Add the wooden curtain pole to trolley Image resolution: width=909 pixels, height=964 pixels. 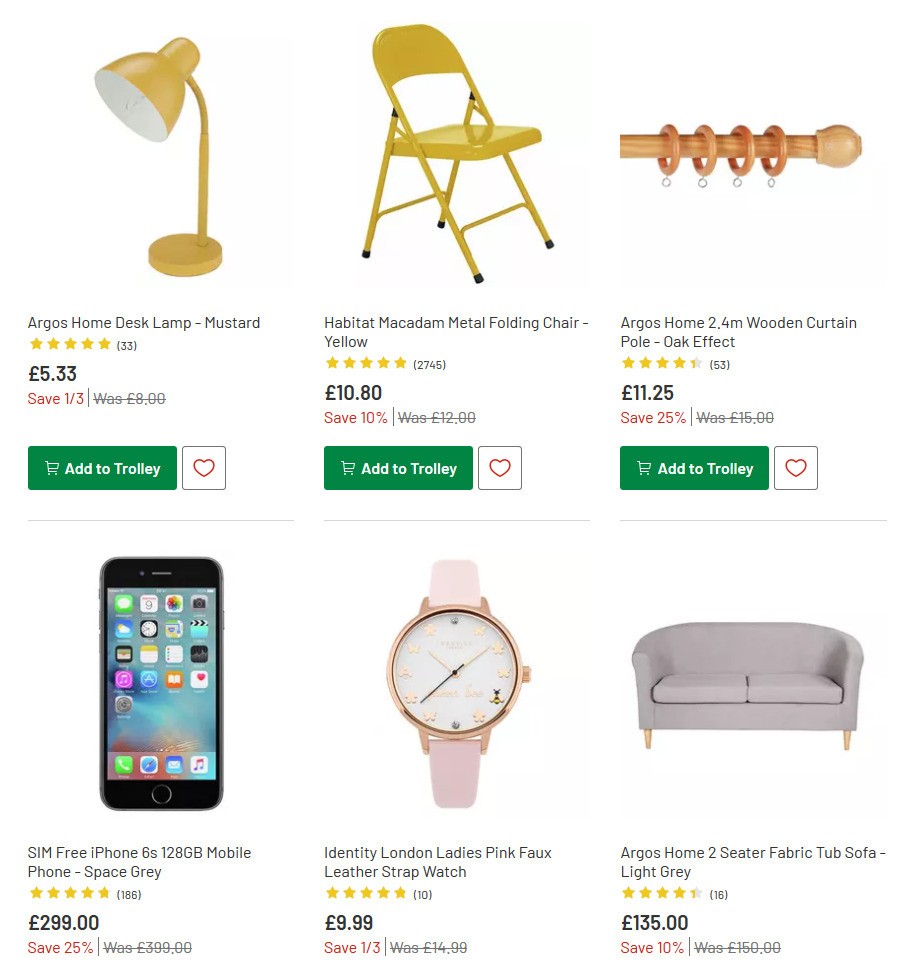[694, 467]
